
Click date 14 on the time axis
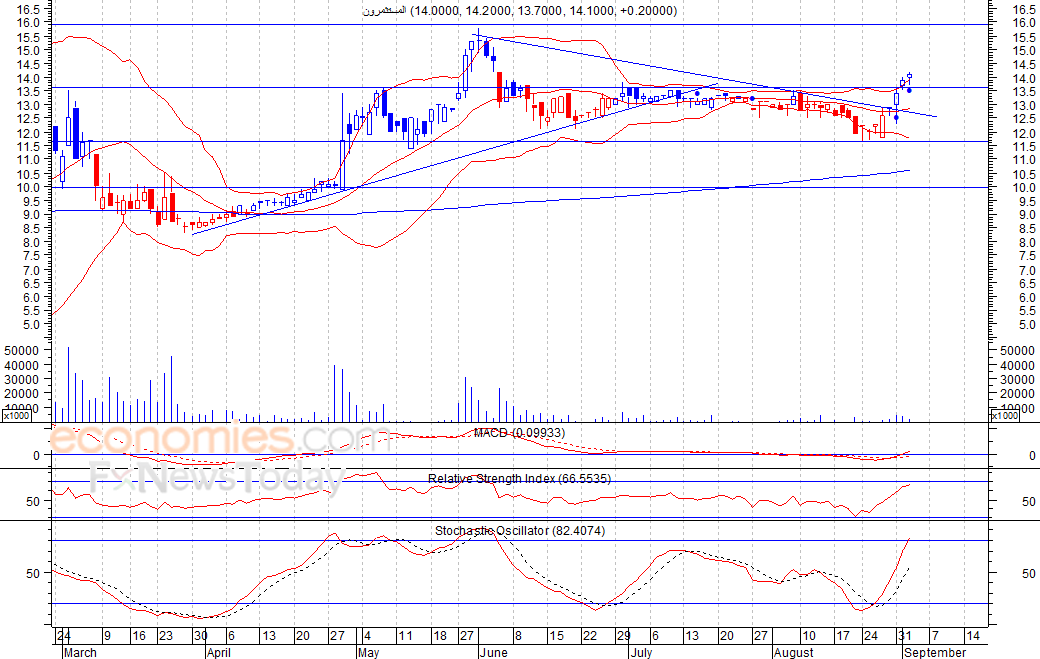point(972,636)
